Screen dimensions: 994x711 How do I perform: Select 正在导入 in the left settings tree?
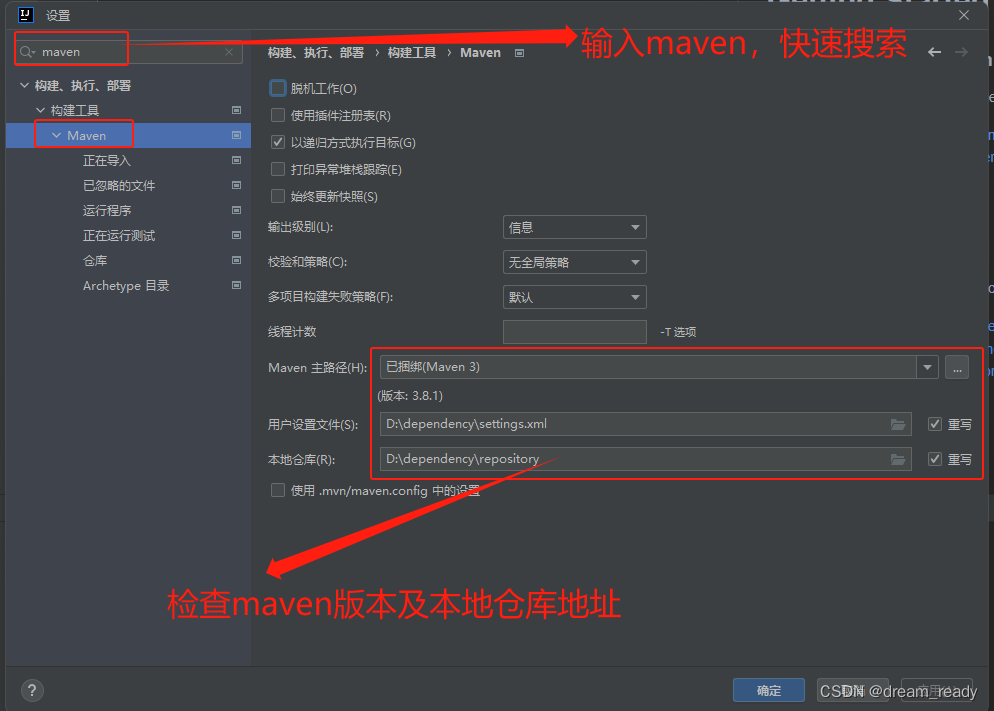tap(107, 160)
